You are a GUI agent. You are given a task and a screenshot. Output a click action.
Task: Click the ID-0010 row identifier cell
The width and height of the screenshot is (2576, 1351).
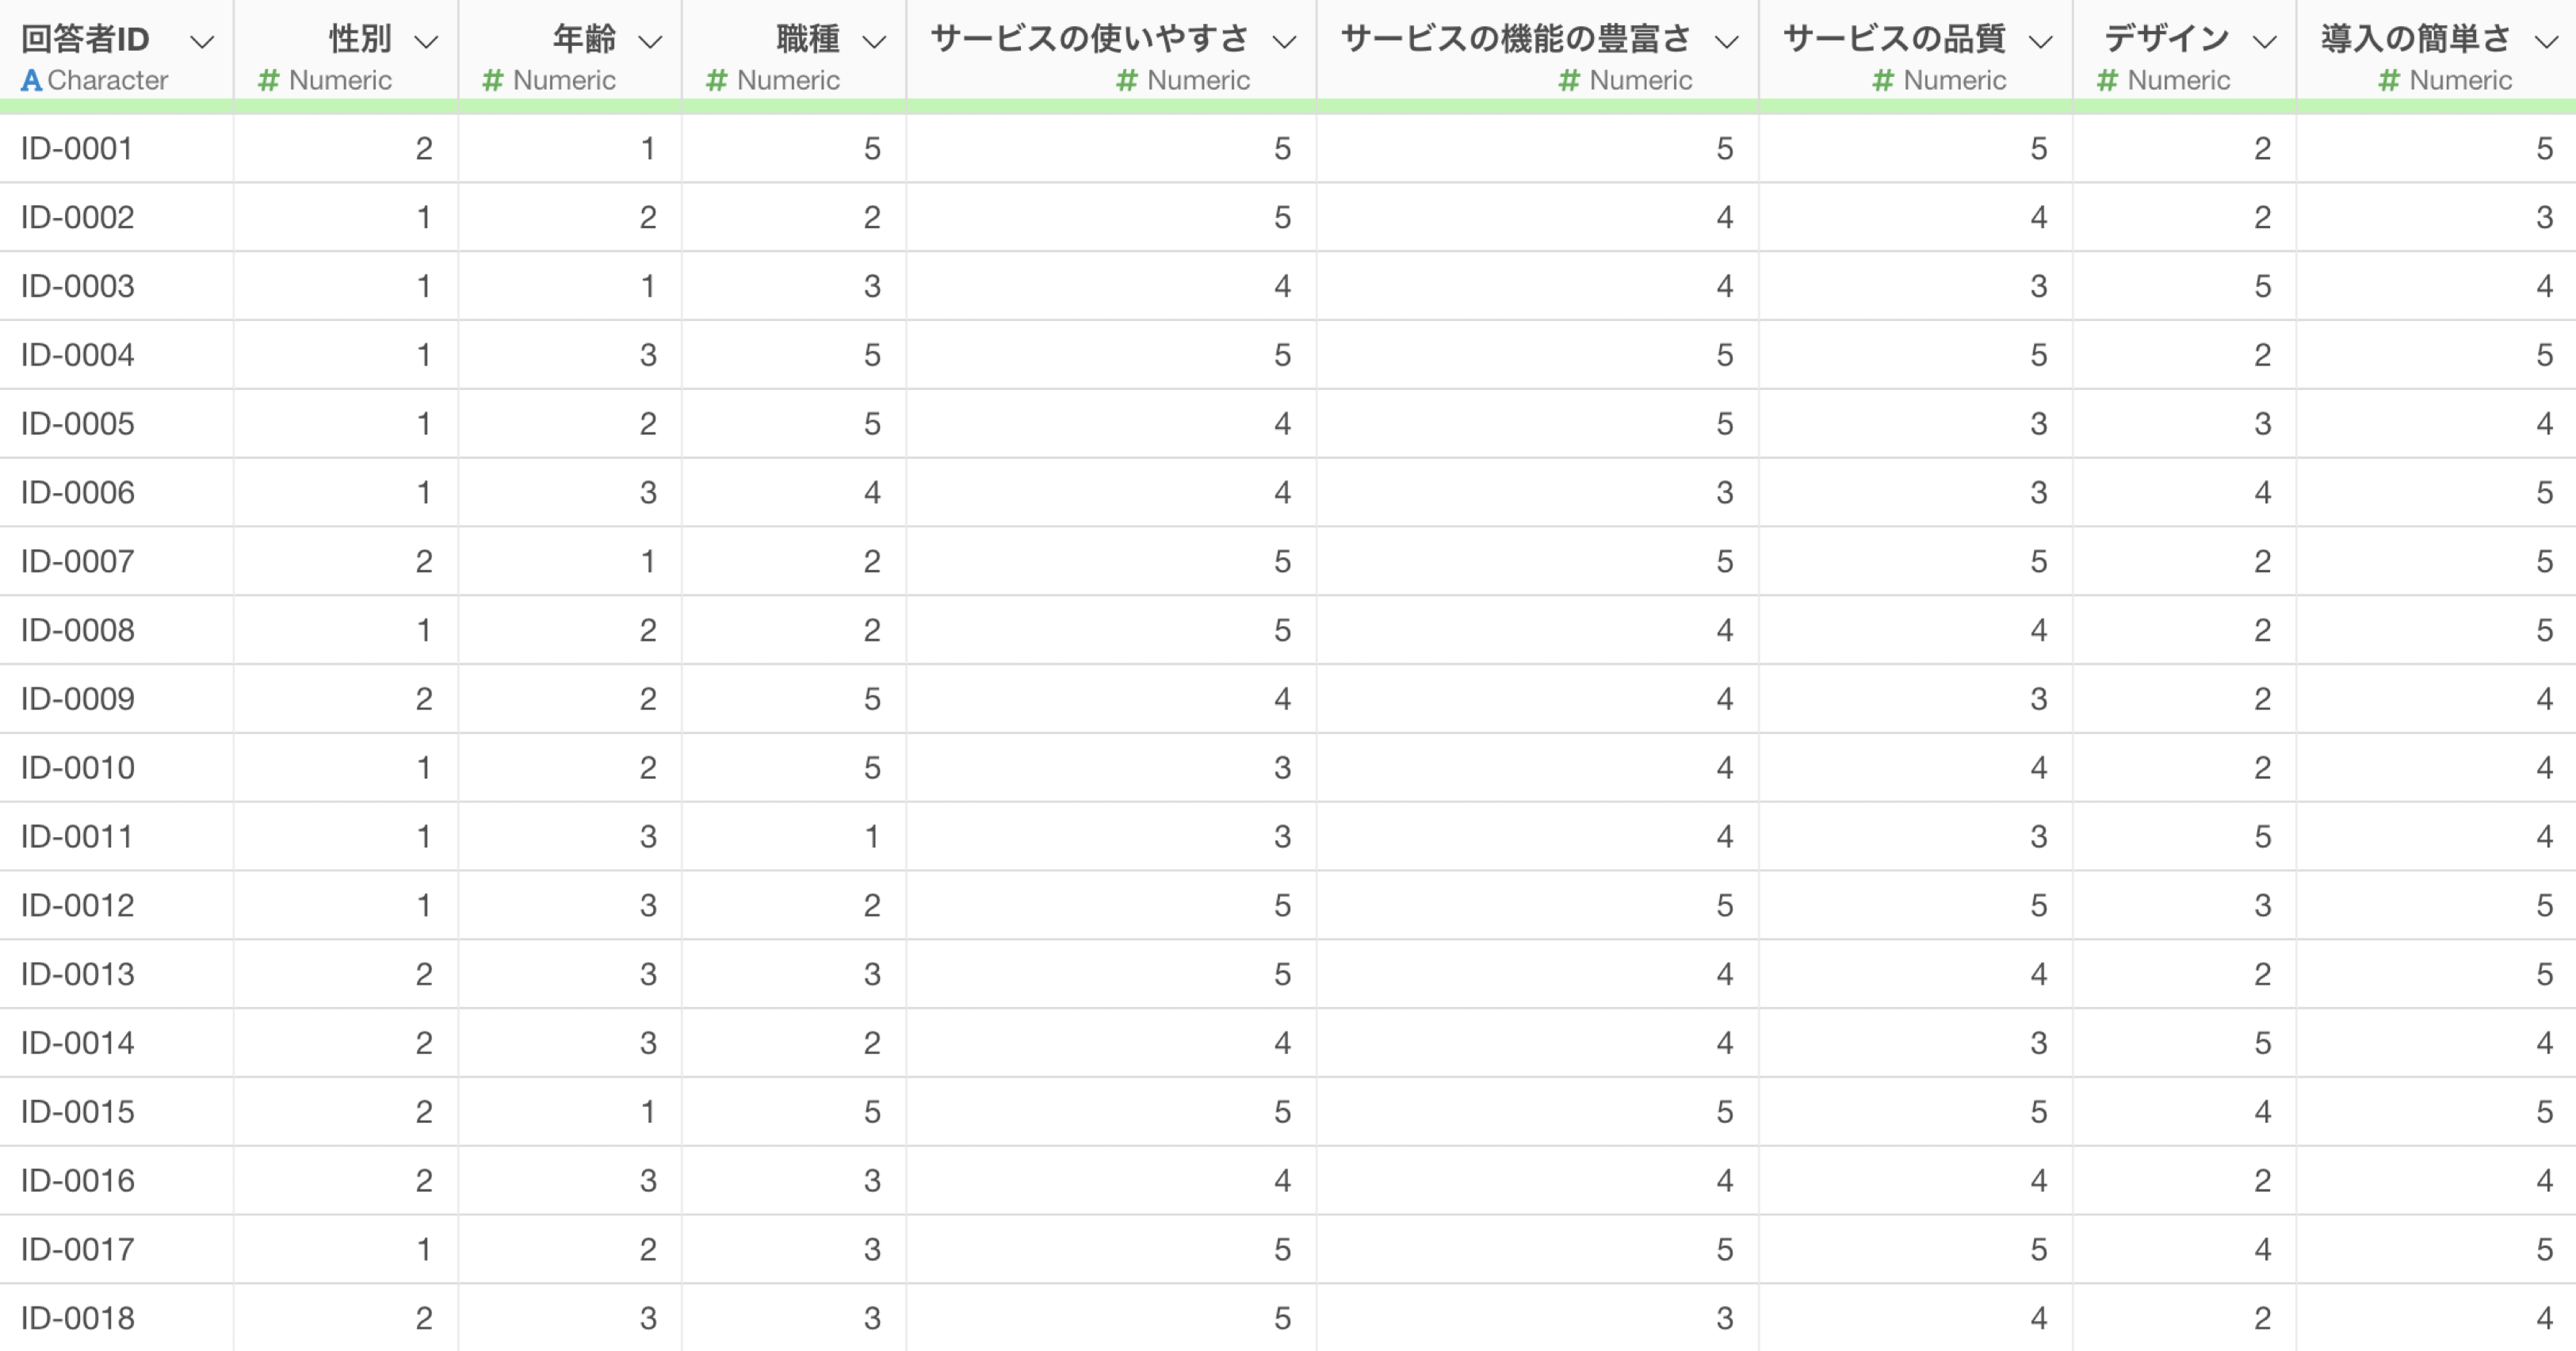coord(77,768)
